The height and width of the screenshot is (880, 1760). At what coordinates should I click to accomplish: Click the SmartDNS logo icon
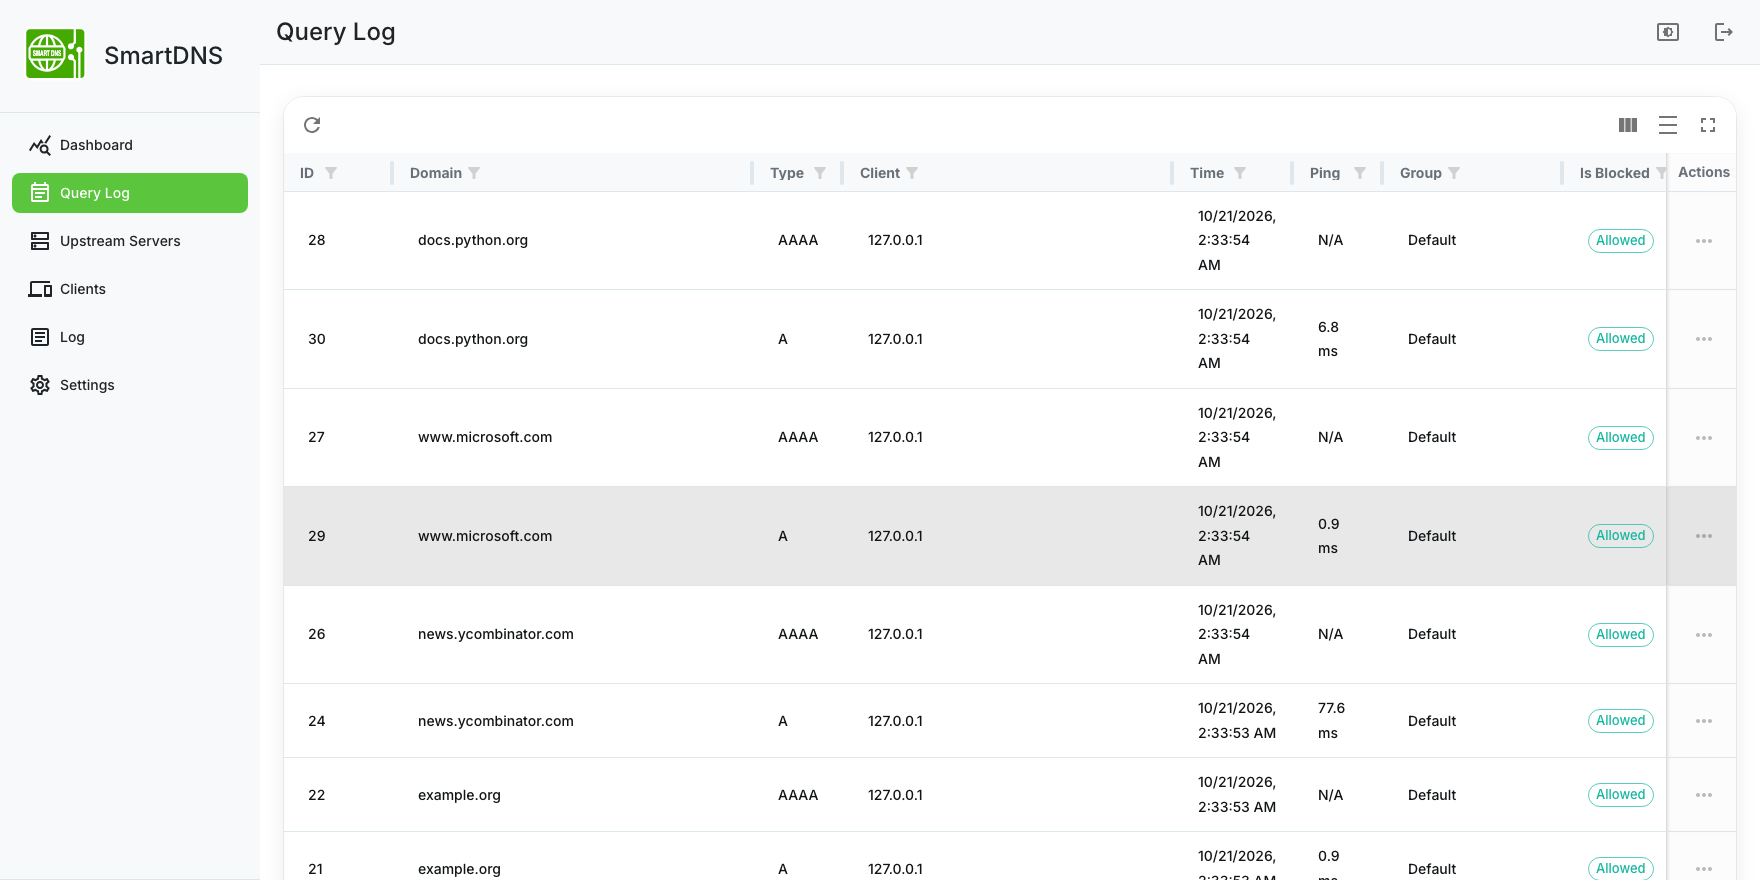tap(55, 54)
